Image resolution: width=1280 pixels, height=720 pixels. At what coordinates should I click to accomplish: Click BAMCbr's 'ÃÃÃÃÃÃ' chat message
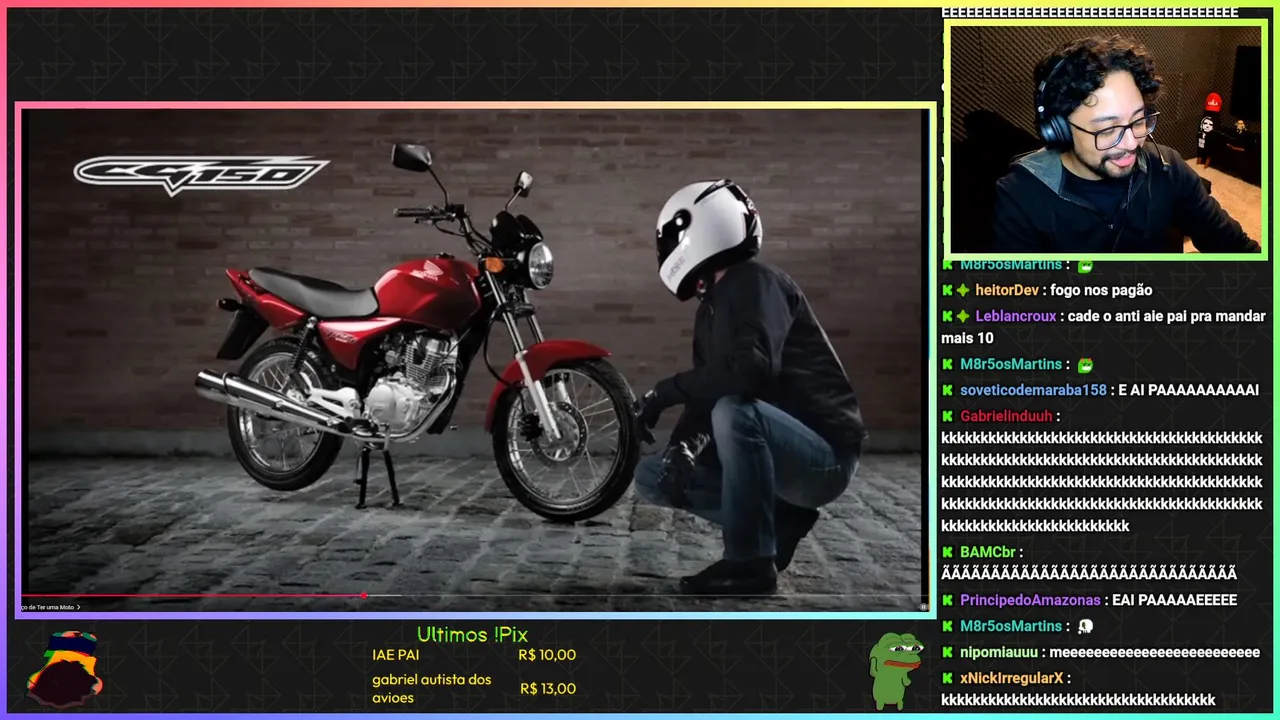1089,574
